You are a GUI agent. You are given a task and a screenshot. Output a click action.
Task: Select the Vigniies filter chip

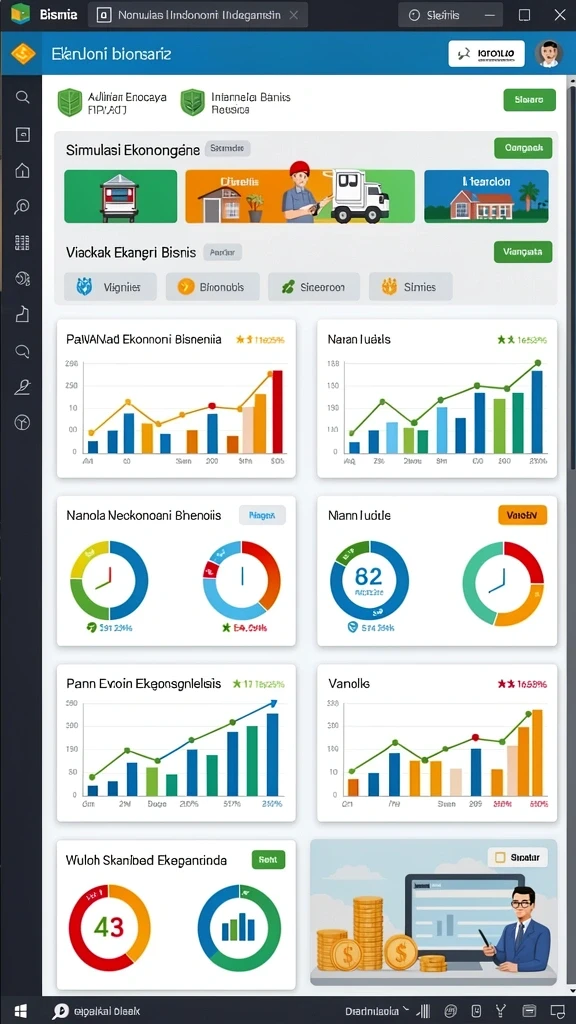(x=110, y=286)
